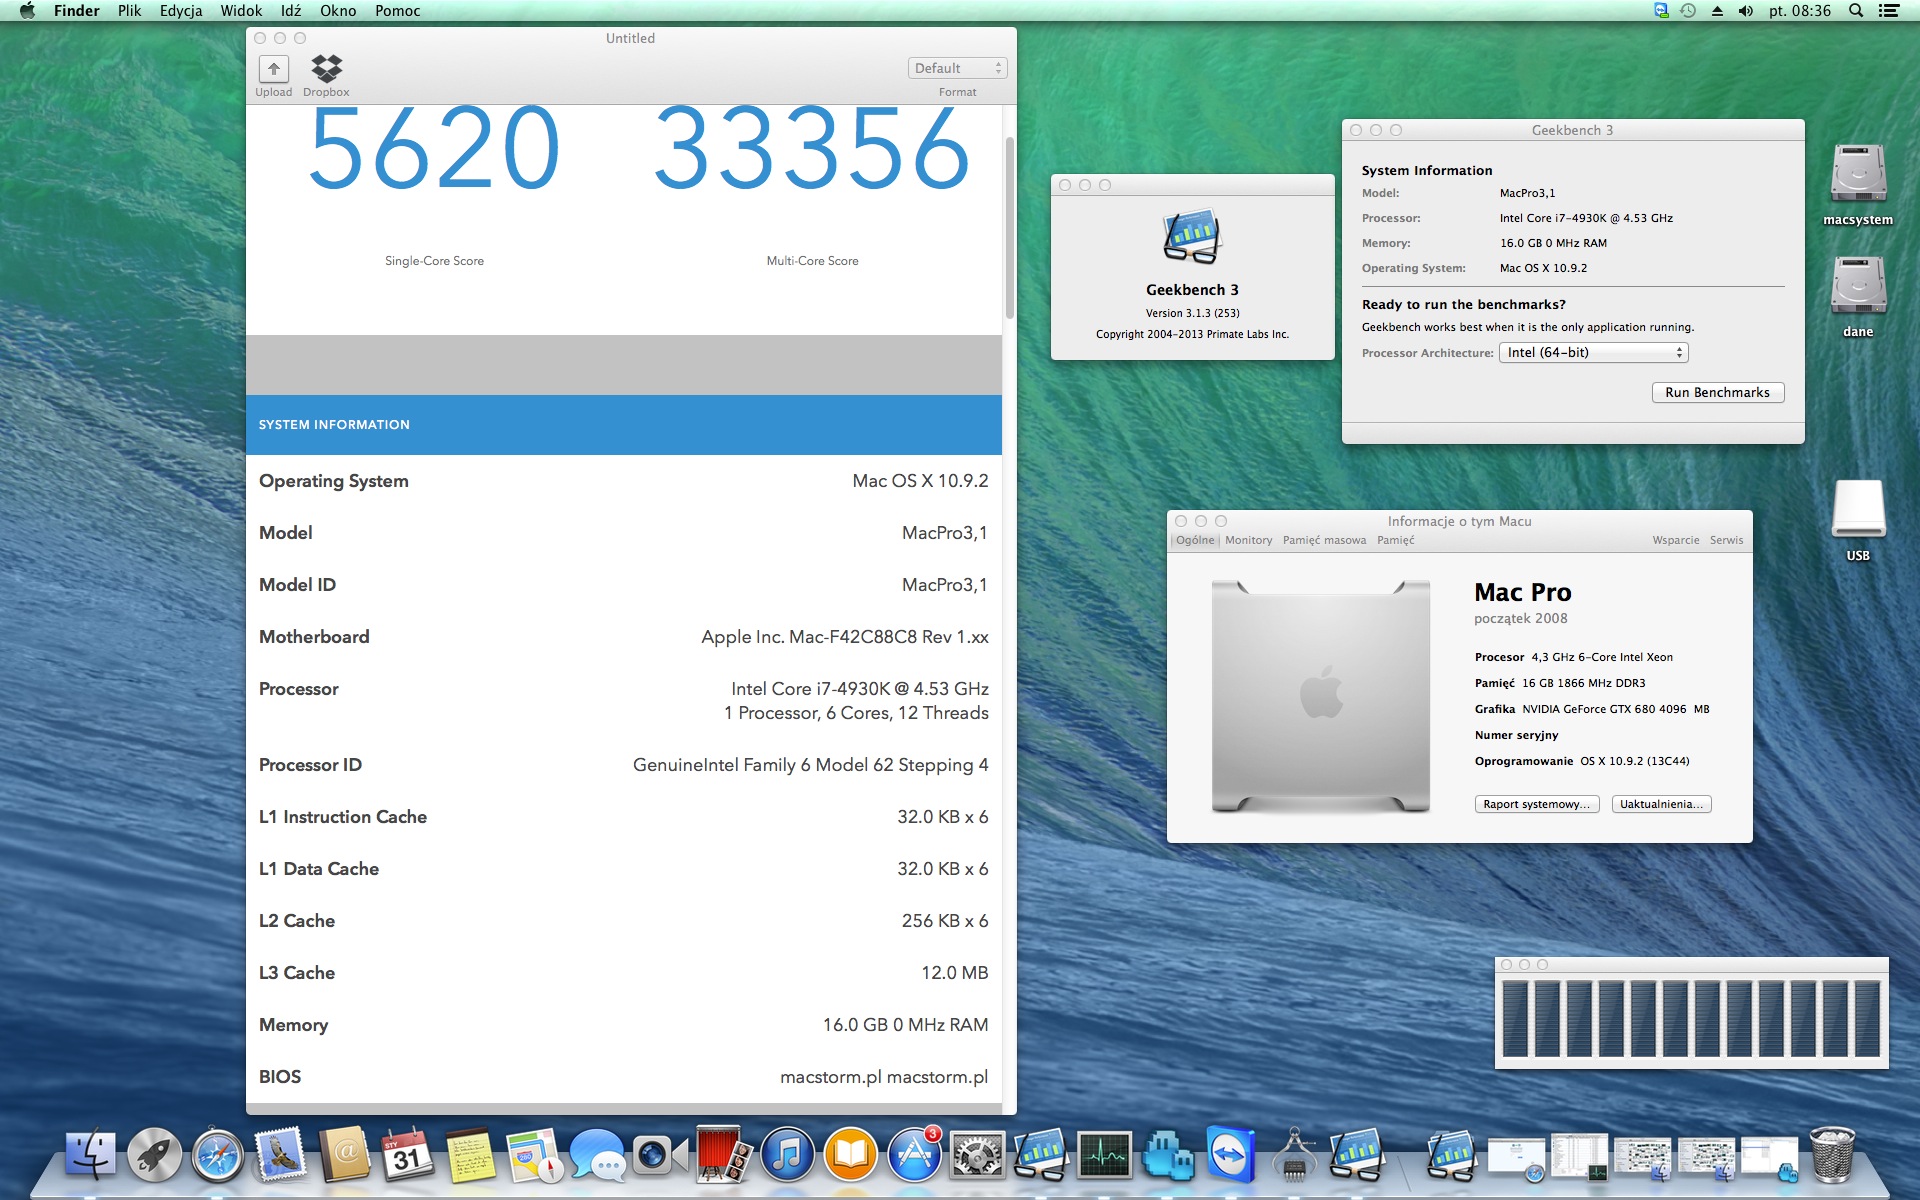This screenshot has height=1200, width=1920.
Task: Open Launchpad rocket icon in the Dock
Action: tap(154, 1154)
